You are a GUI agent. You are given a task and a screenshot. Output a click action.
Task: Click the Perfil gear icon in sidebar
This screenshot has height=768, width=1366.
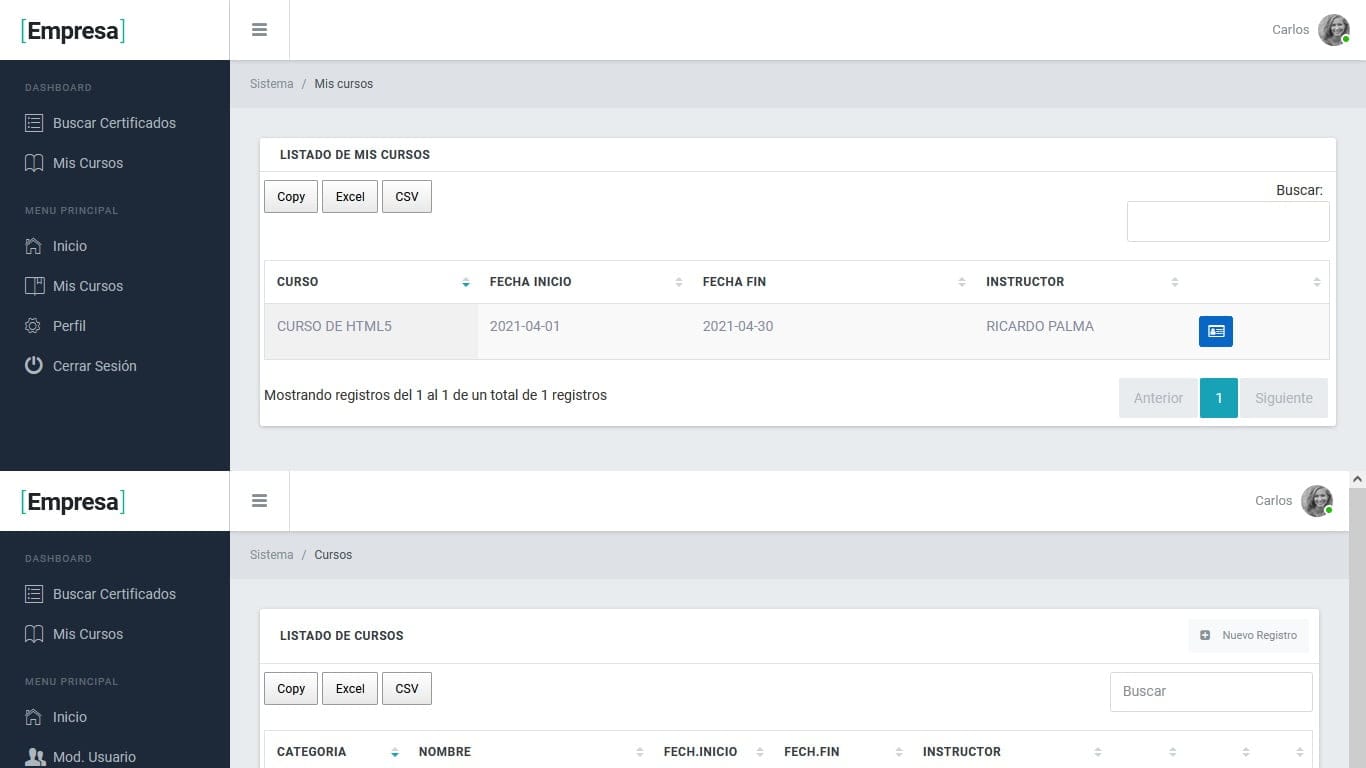[34, 326]
